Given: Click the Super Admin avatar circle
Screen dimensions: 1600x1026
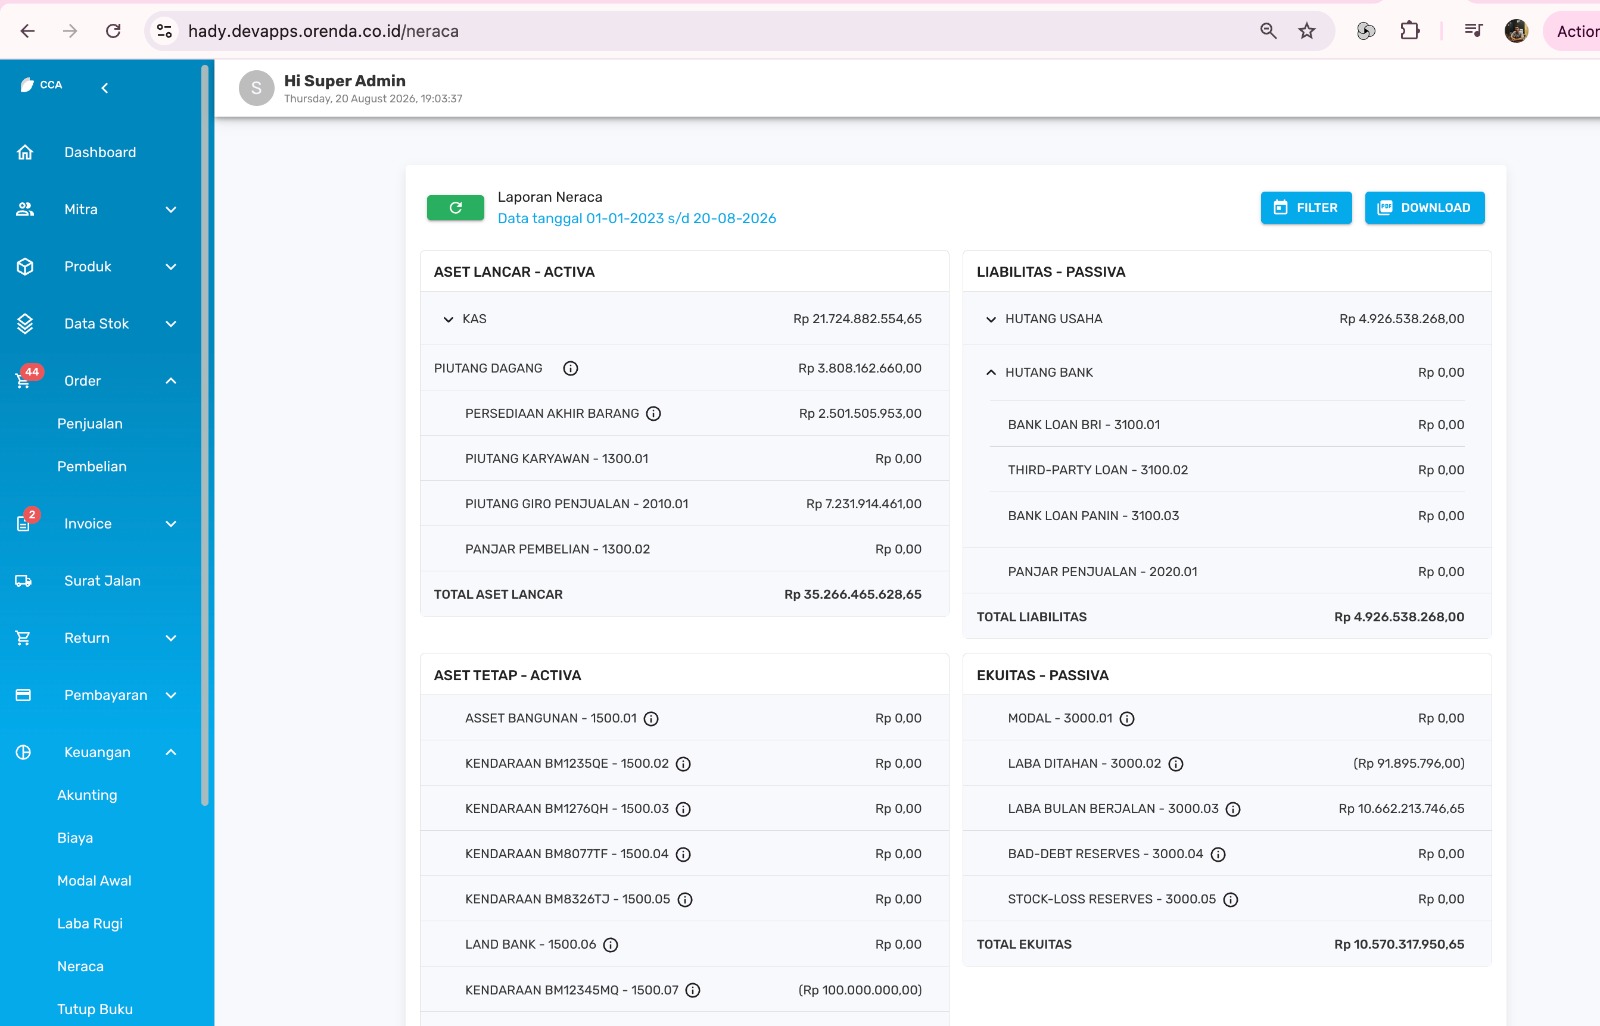Looking at the screenshot, I should pos(257,88).
